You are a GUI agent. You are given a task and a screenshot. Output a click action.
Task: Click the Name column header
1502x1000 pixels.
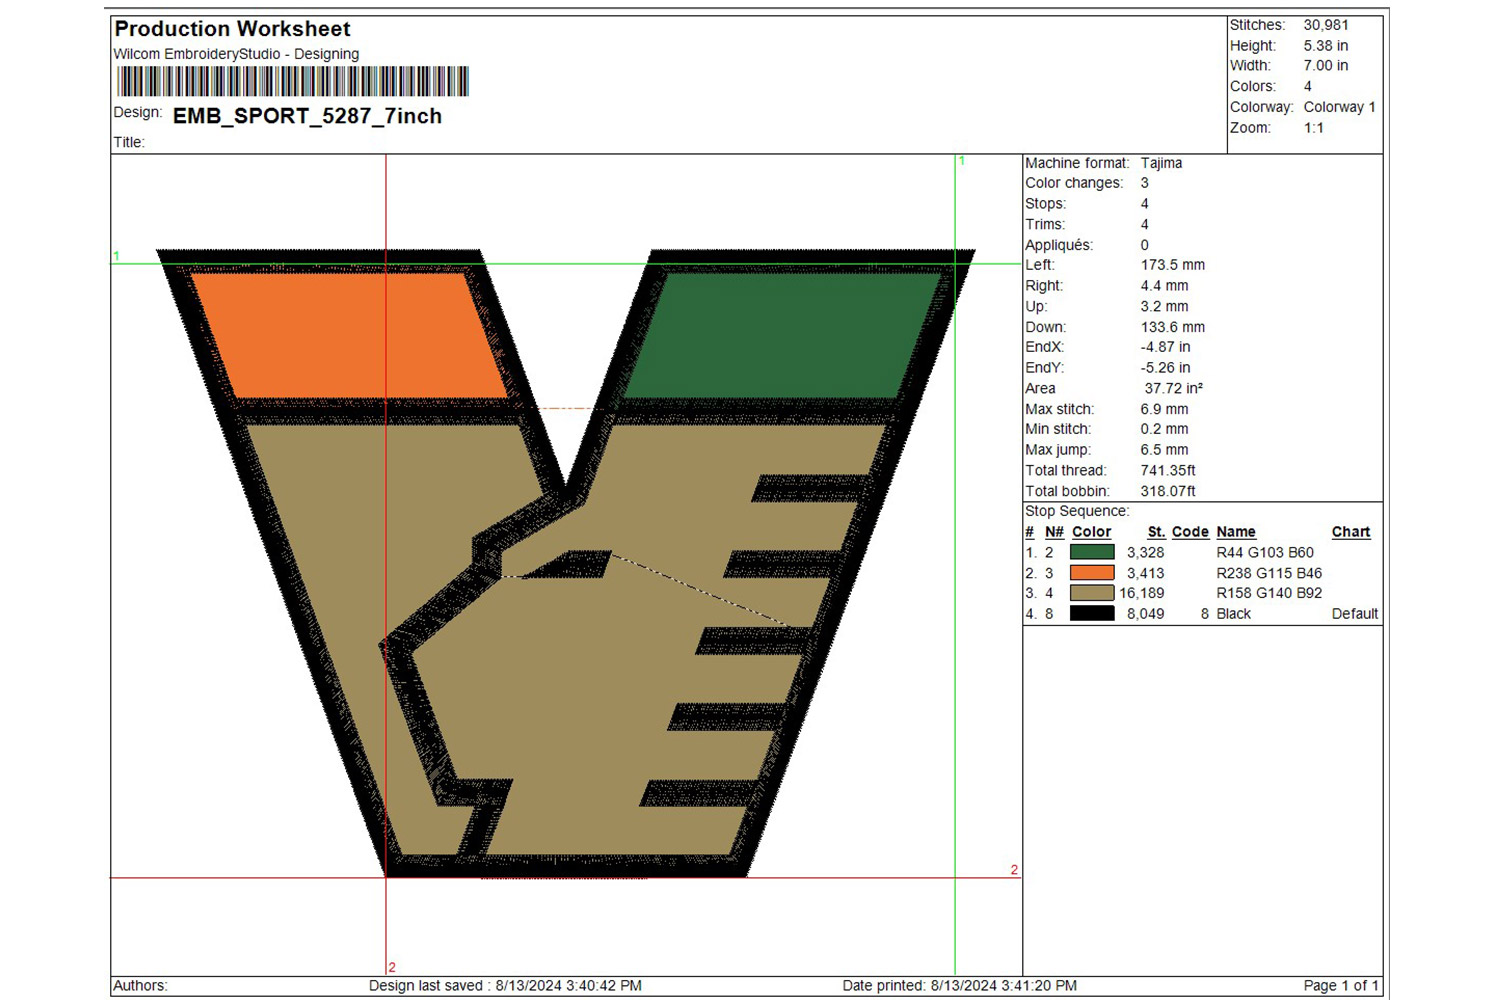[x=1236, y=532]
